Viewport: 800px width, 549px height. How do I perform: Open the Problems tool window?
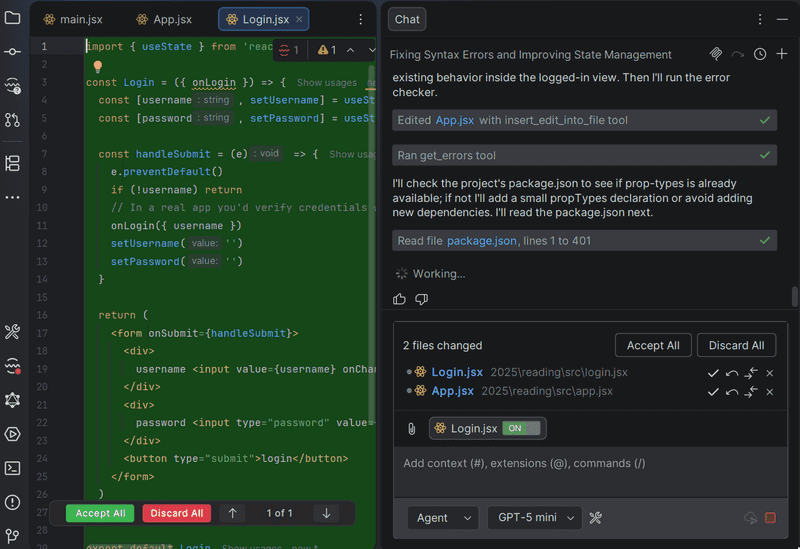pos(12,503)
